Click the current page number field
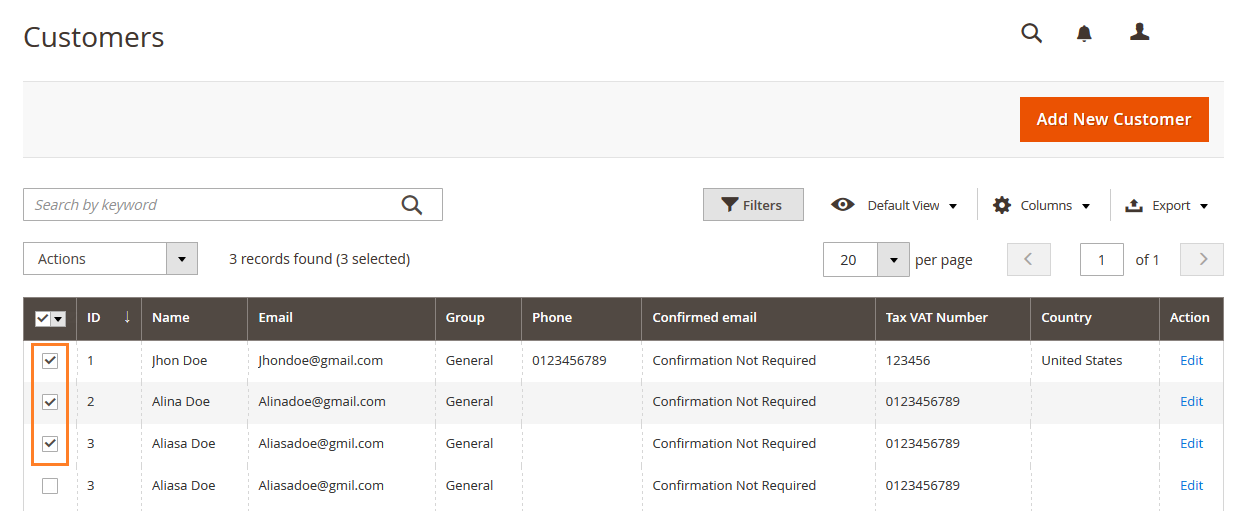This screenshot has width=1253, height=511. click(x=1102, y=259)
